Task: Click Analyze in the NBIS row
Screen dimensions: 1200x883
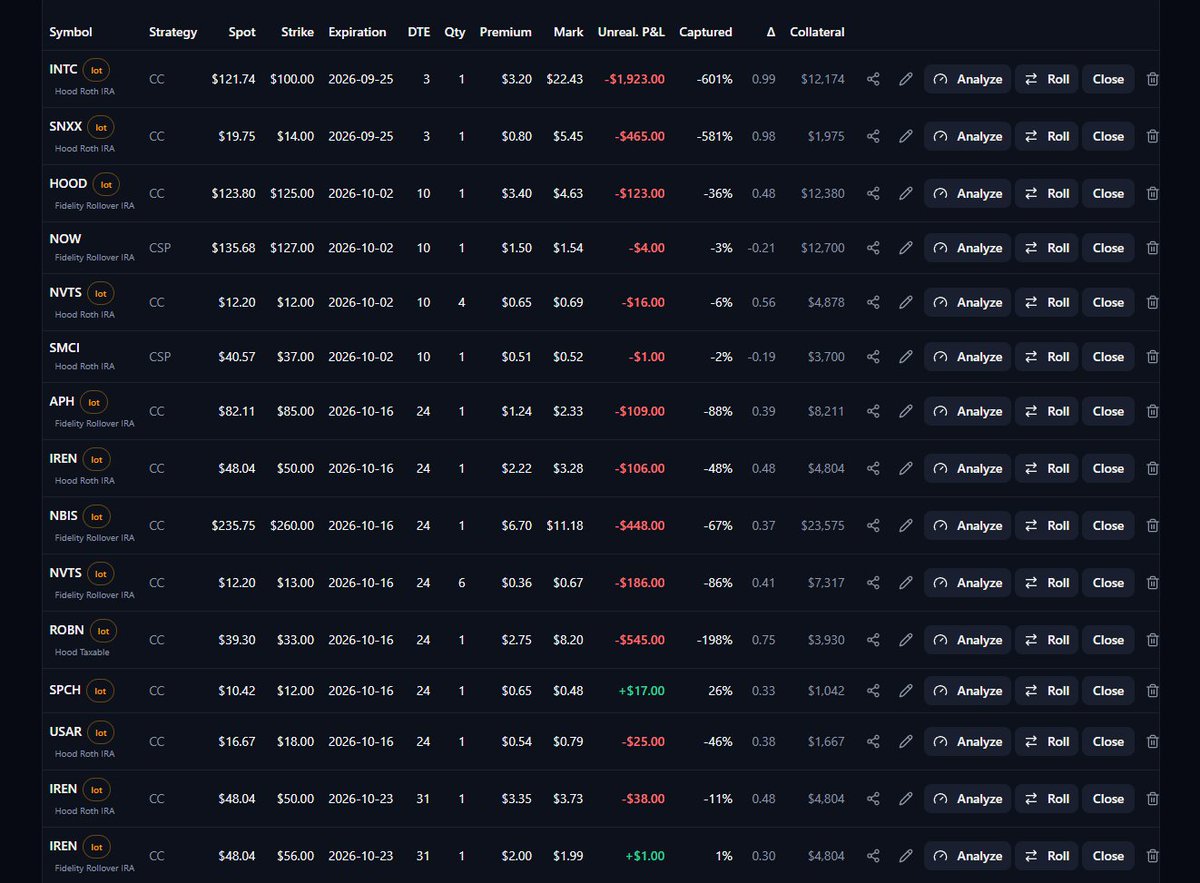Action: [967, 525]
